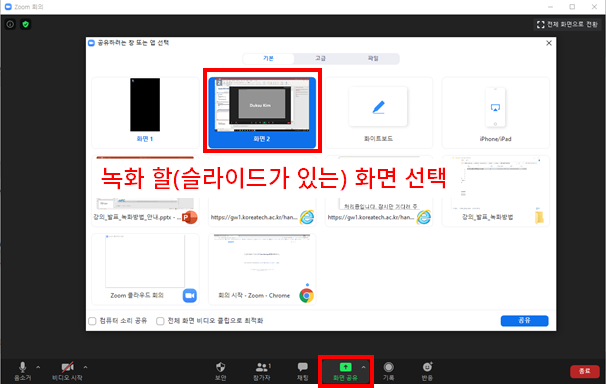Viewport: 606px width, 388px height.
Task: Click the blue 공유 (Share) button
Action: (524, 321)
